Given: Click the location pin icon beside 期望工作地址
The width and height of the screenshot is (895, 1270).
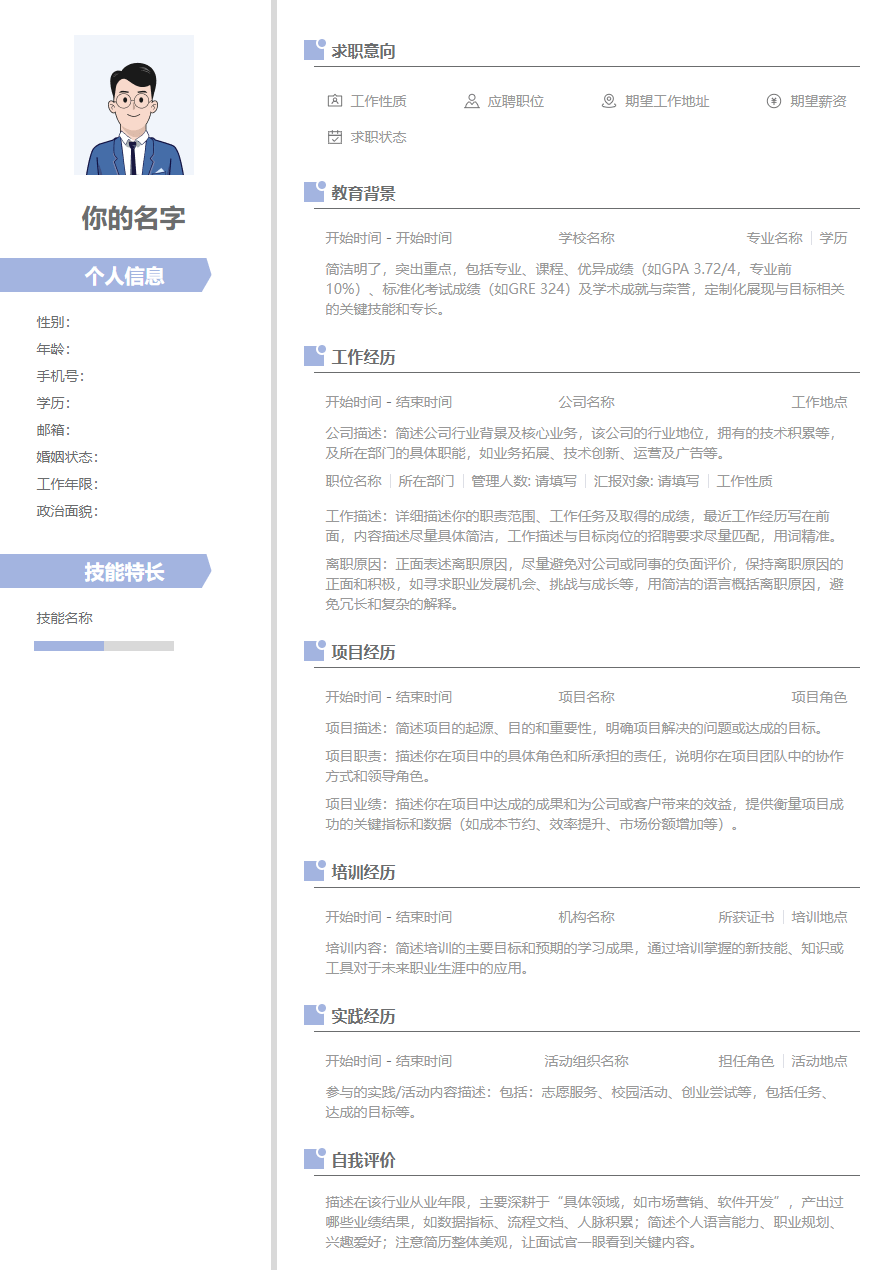Looking at the screenshot, I should (x=609, y=101).
